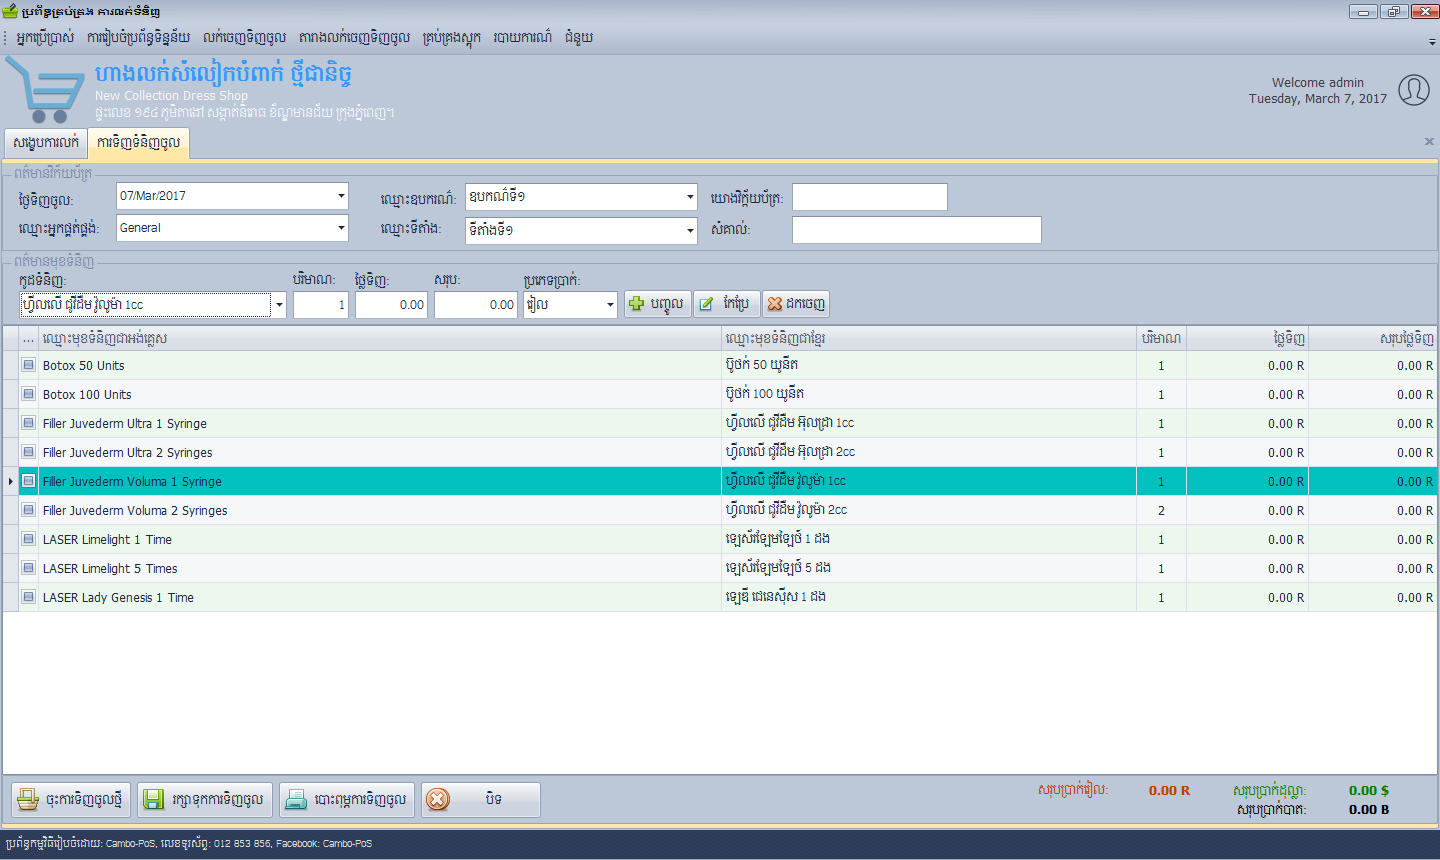Click the quantity input field showing 1
The width and height of the screenshot is (1440, 860).
tap(321, 305)
